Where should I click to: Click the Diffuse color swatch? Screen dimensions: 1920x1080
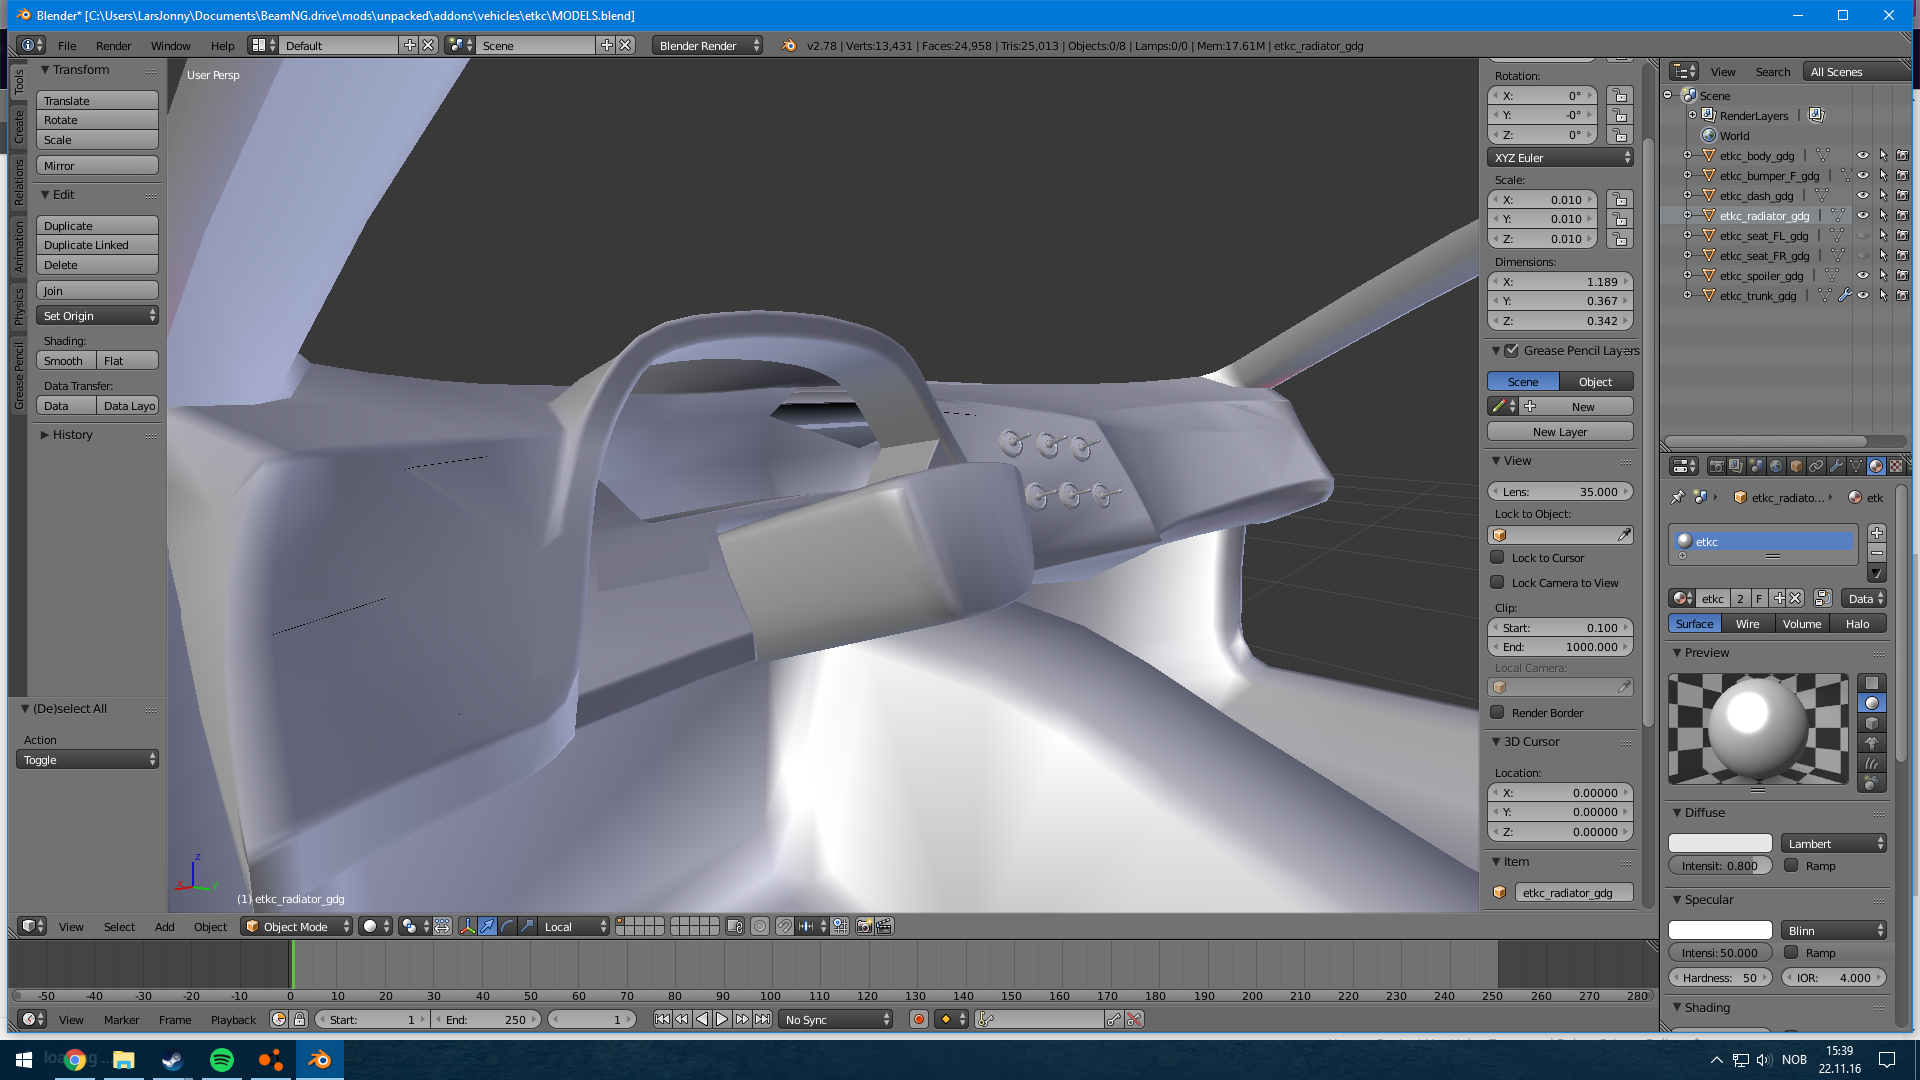(x=1720, y=843)
